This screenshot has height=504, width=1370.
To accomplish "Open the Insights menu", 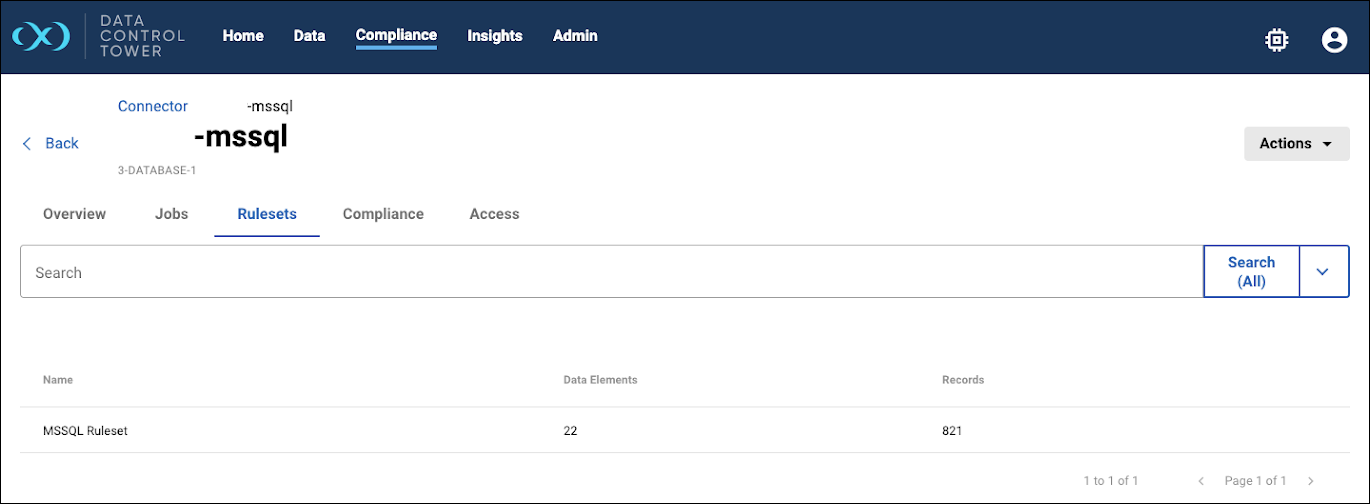I will click(495, 36).
